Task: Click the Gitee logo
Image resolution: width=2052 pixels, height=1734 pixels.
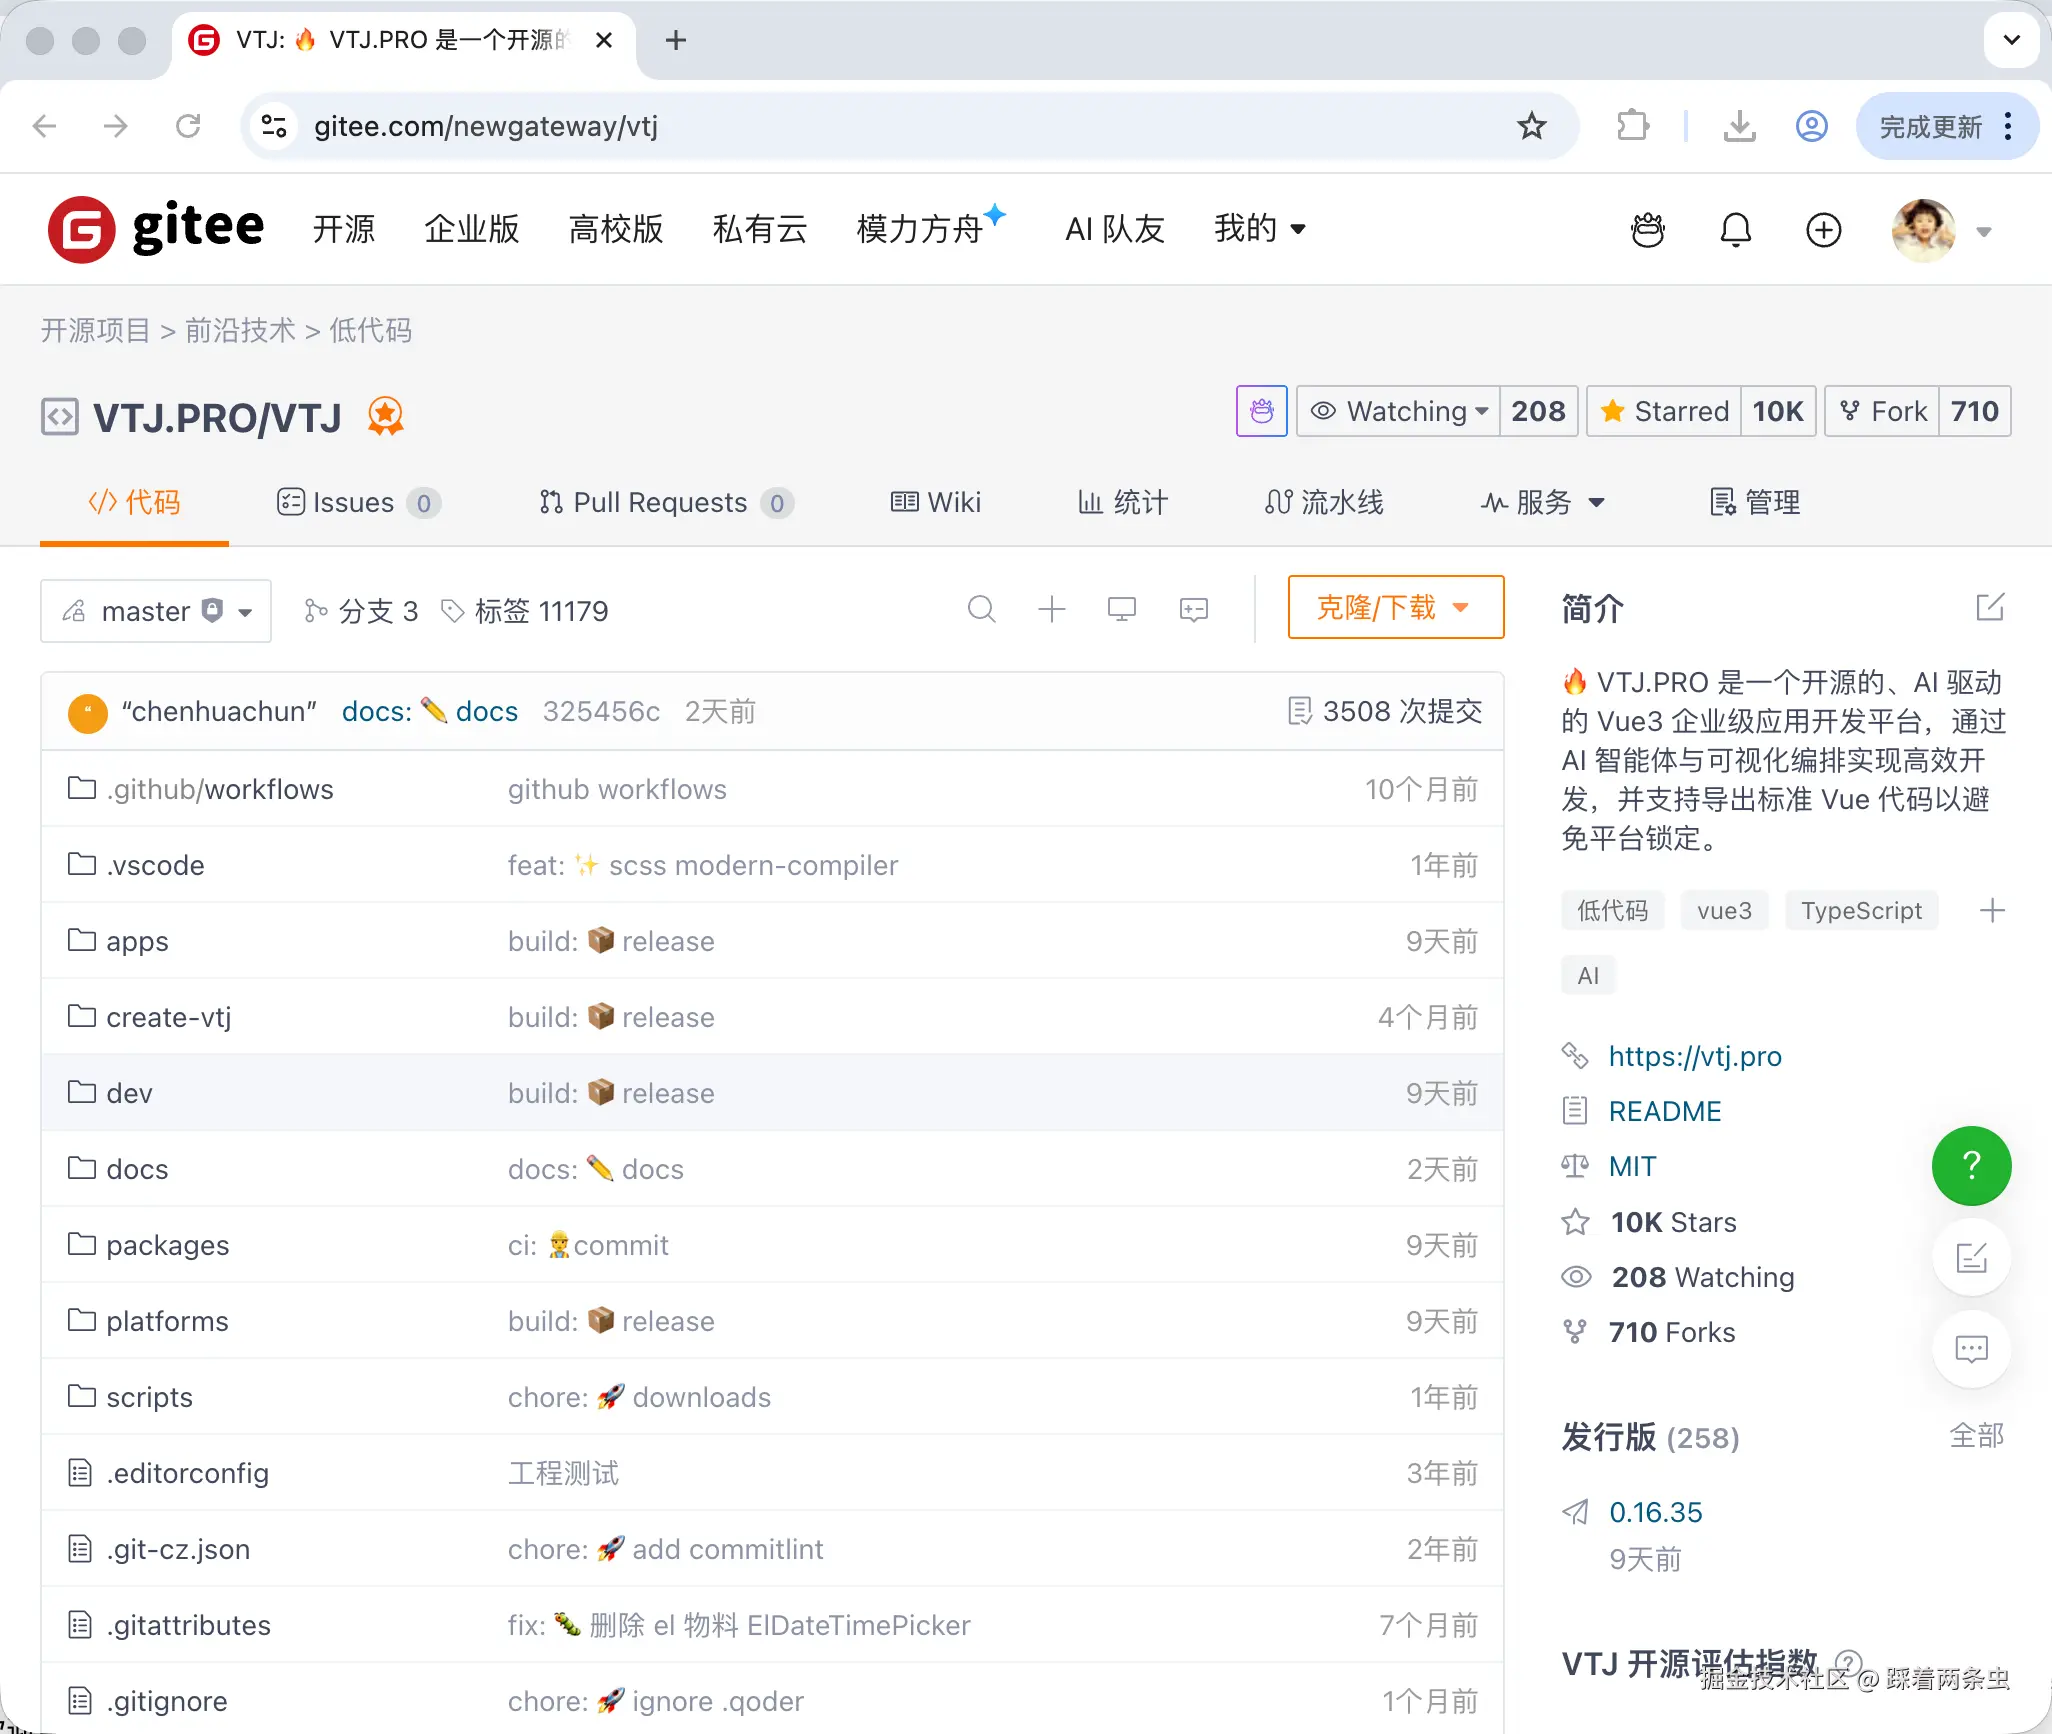Action: (x=156, y=229)
